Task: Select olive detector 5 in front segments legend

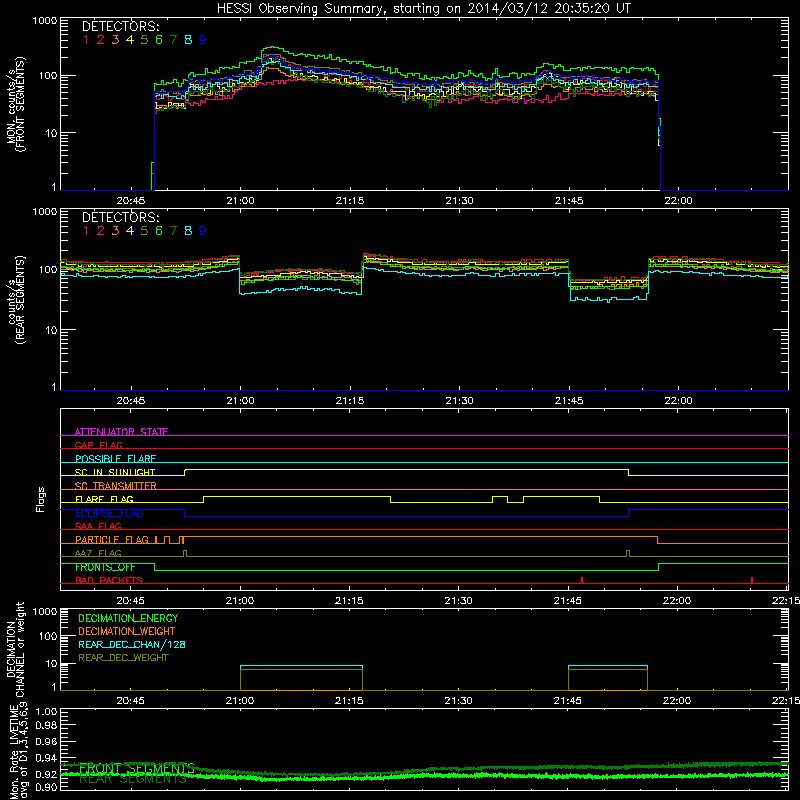Action: (144, 40)
